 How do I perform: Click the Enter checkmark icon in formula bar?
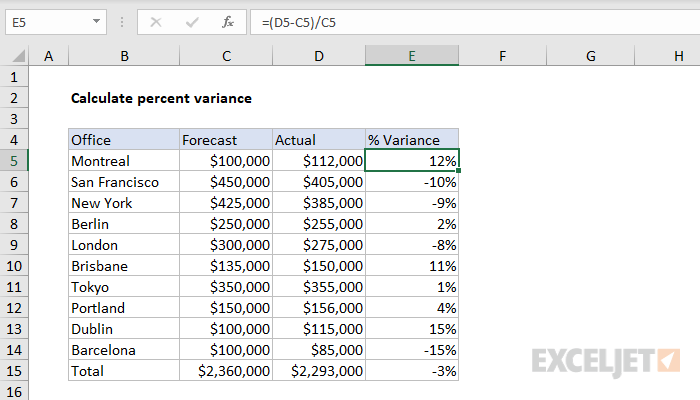coord(191,21)
